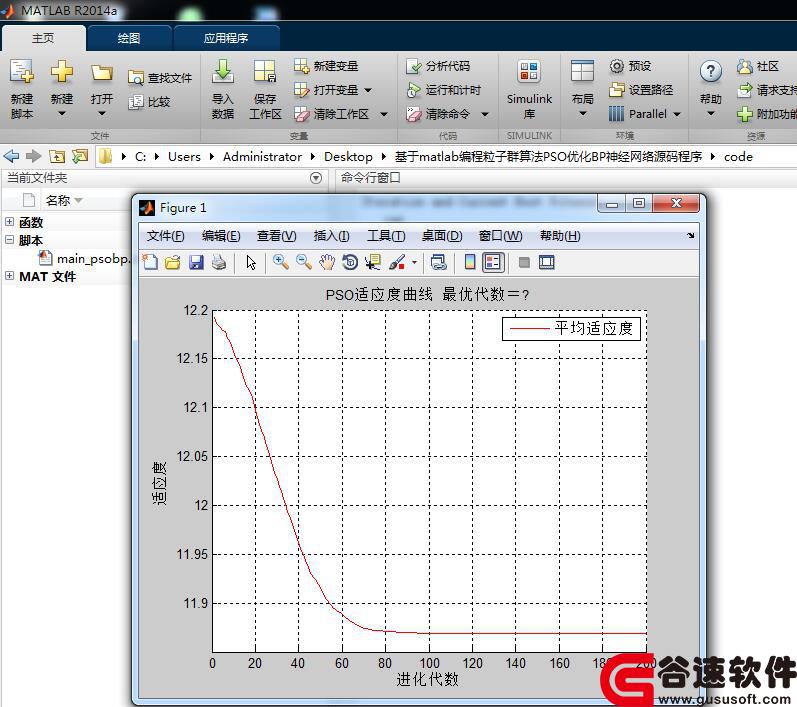Select the Zoom Out tool in Figure 1
The image size is (797, 707).
pos(304,262)
